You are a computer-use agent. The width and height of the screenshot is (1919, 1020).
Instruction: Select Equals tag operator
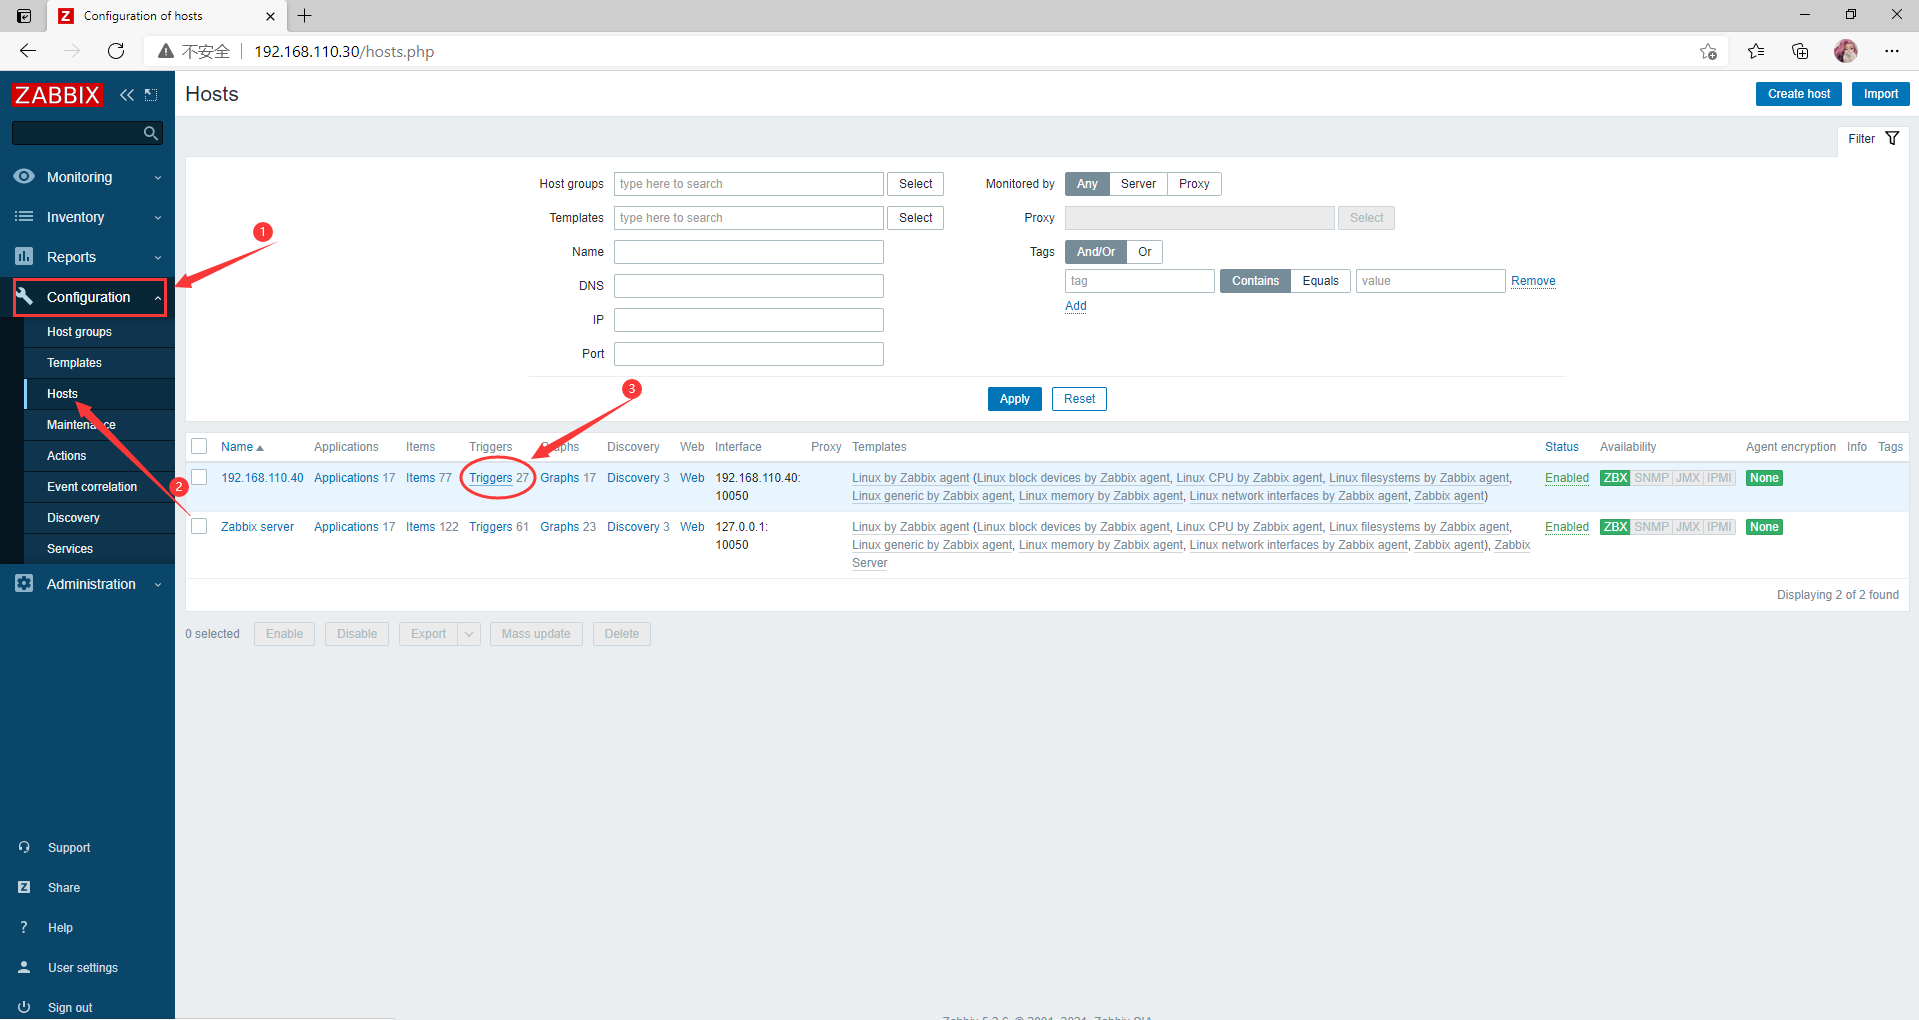tap(1320, 281)
